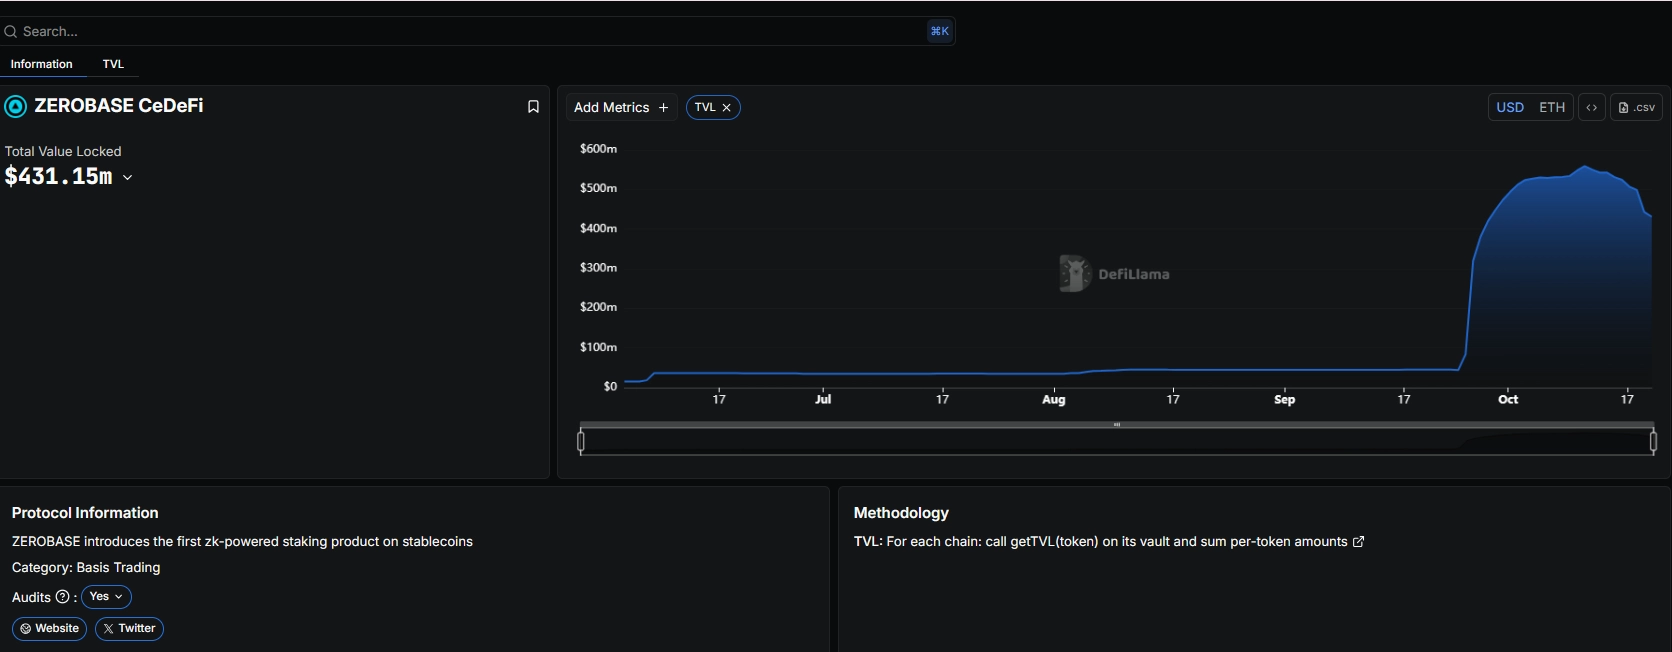Click the ZEROBASE CeDeFi logo icon
This screenshot has width=1672, height=652.
(x=16, y=106)
